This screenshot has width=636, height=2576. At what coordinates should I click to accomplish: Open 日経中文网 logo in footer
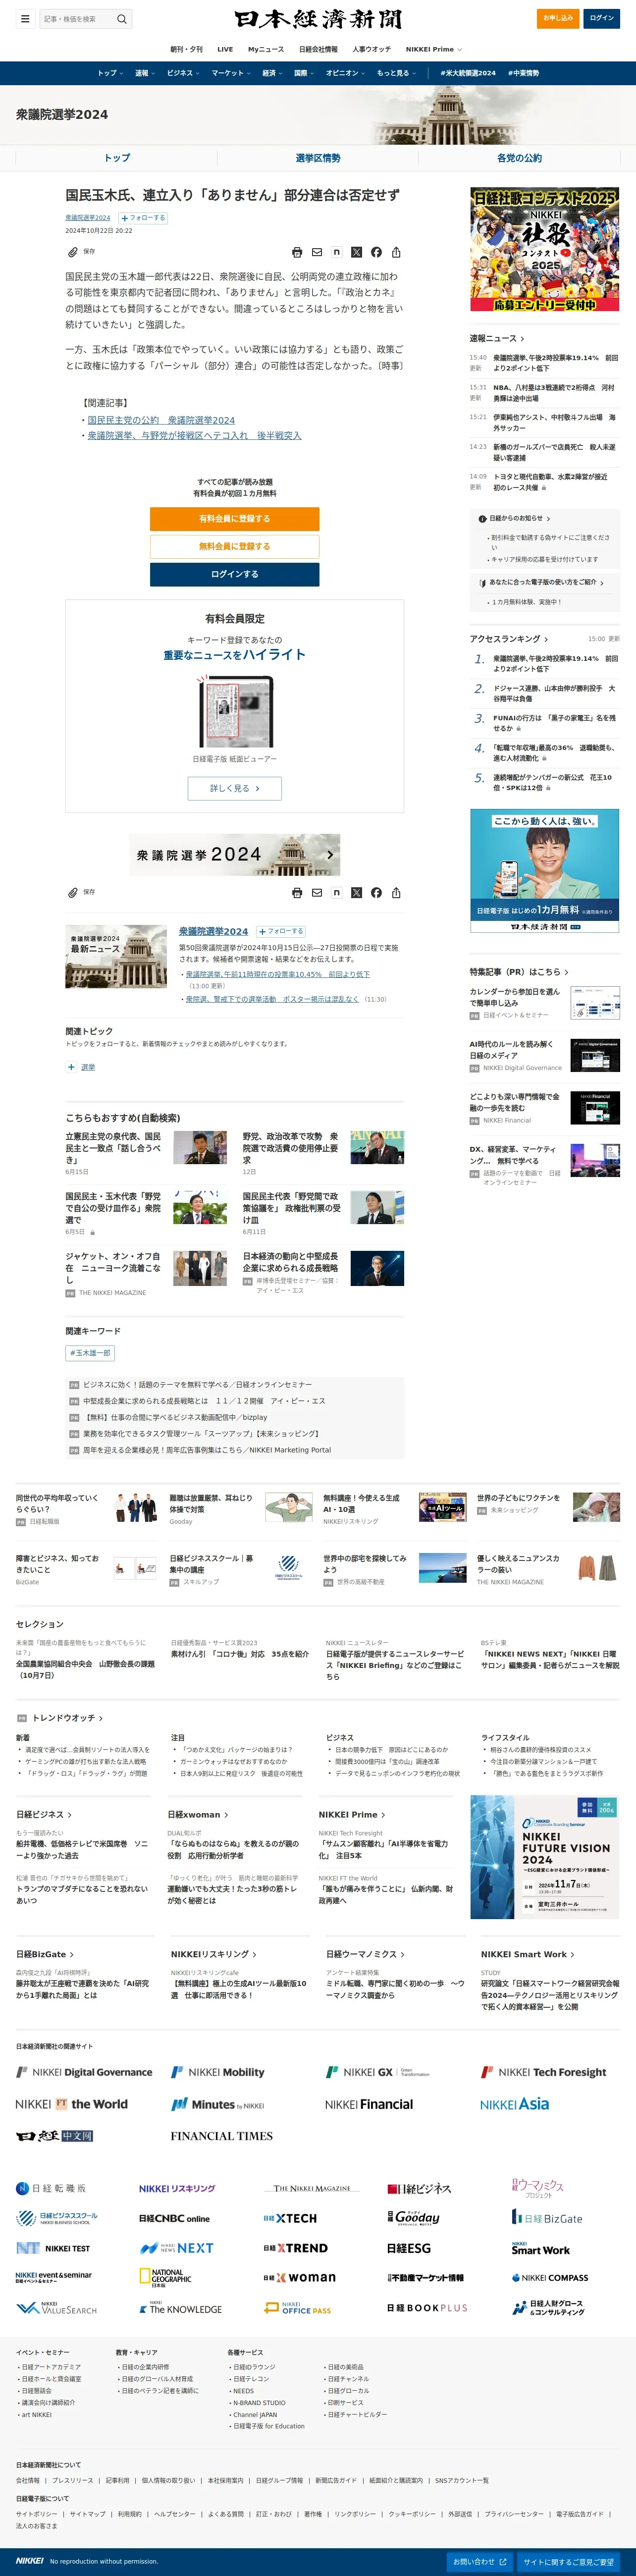pos(54,2136)
